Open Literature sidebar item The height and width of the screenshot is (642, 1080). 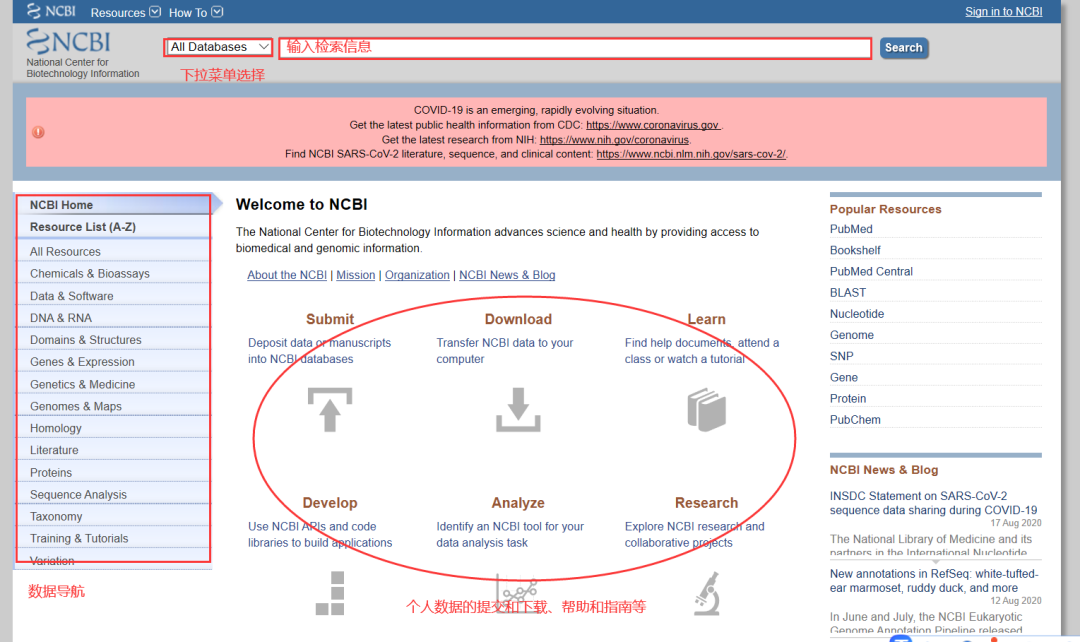[113, 450]
